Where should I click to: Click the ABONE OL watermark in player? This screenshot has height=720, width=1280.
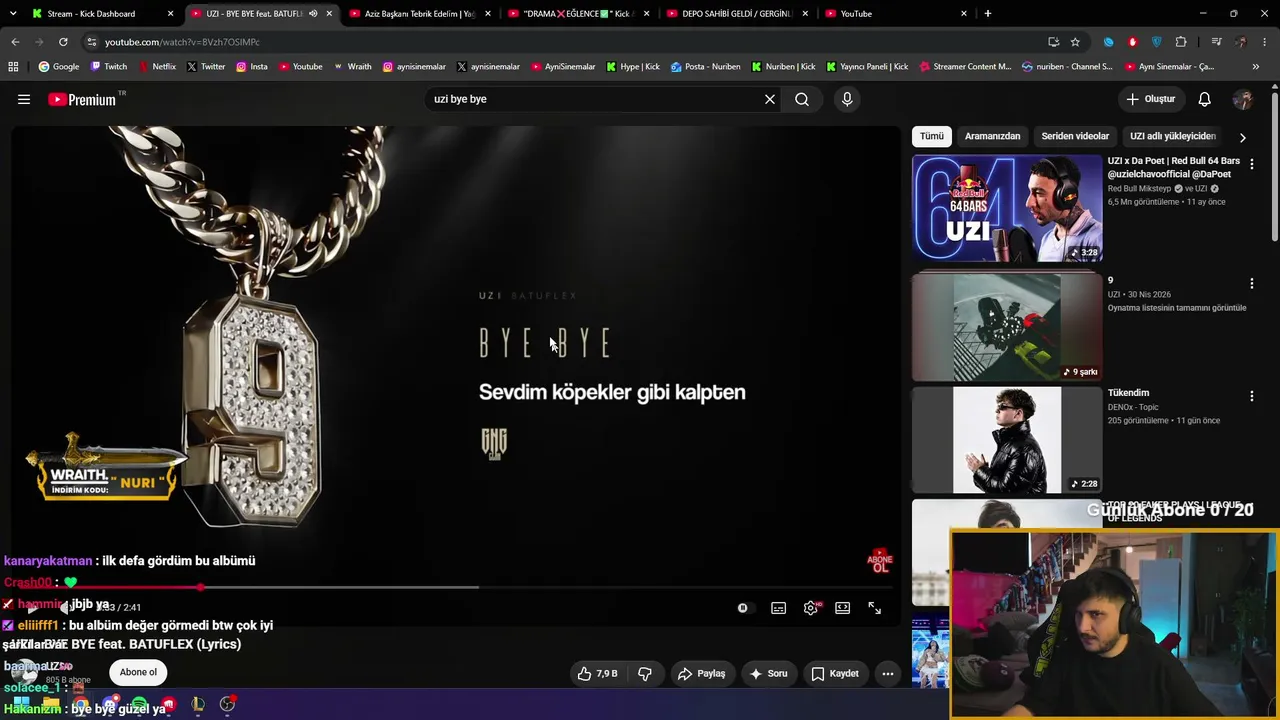879,561
